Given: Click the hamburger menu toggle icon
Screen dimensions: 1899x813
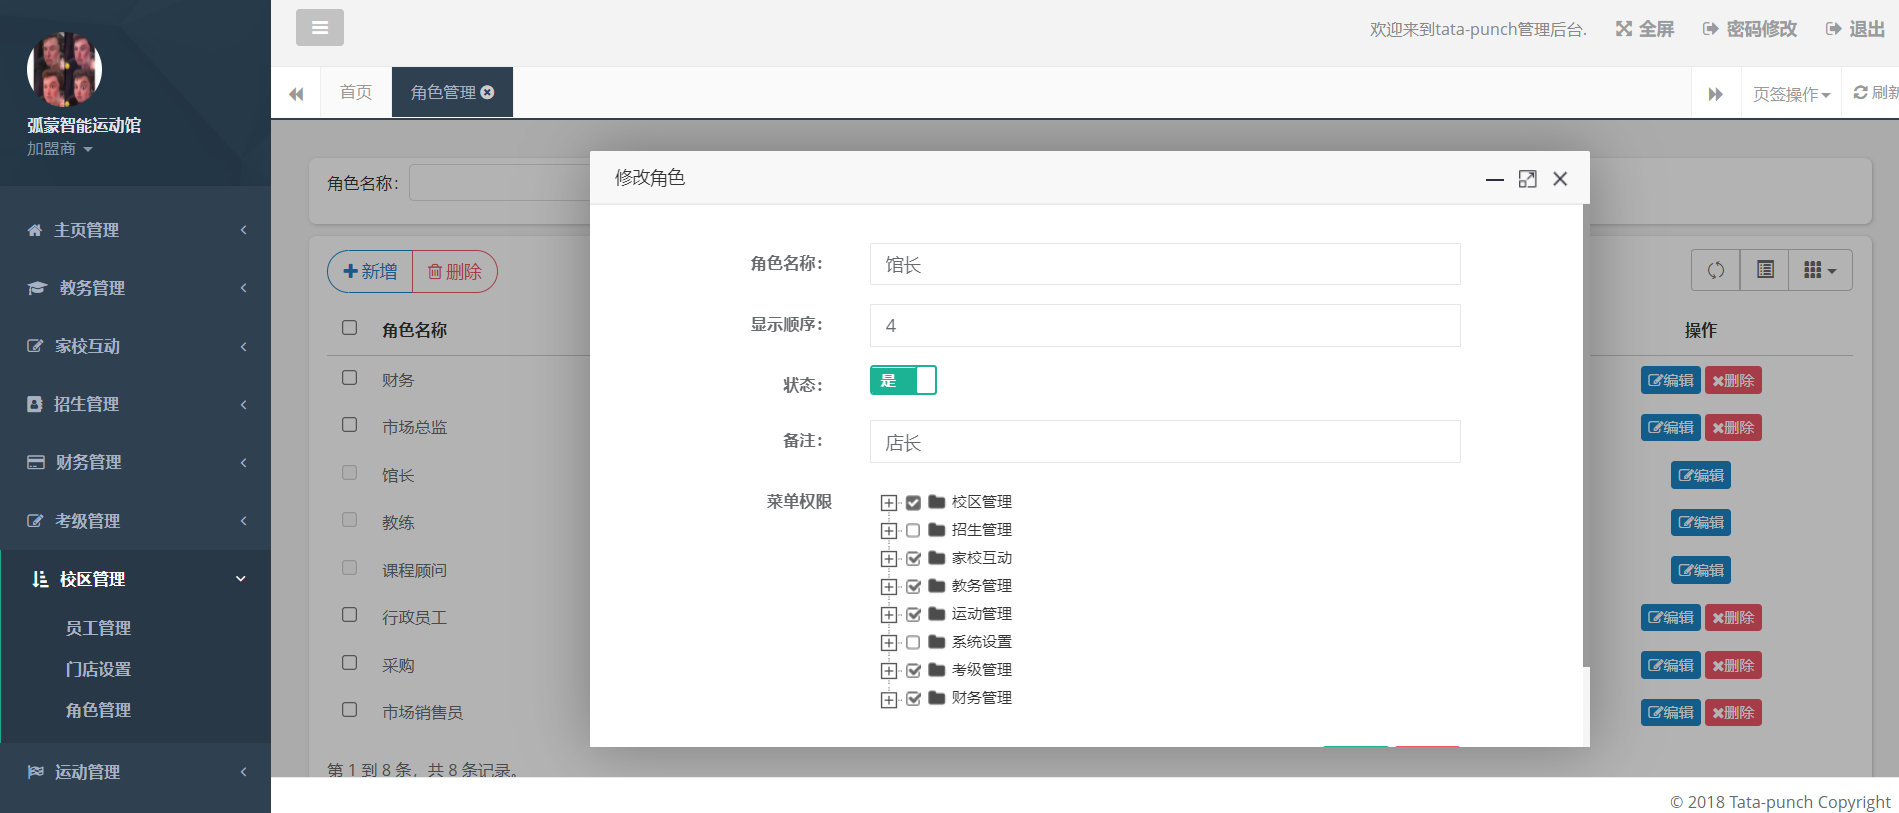Looking at the screenshot, I should coord(319,28).
